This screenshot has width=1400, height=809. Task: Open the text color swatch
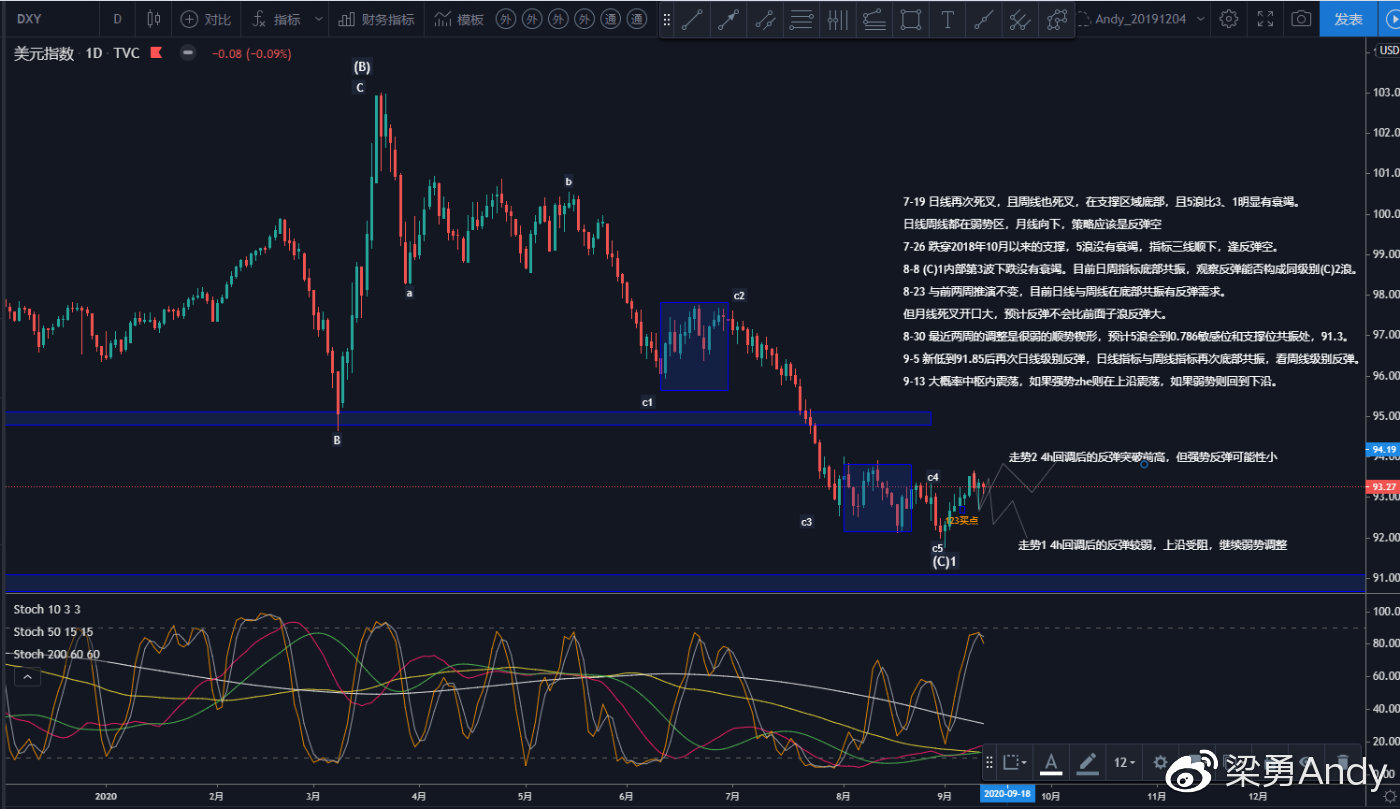point(1051,763)
